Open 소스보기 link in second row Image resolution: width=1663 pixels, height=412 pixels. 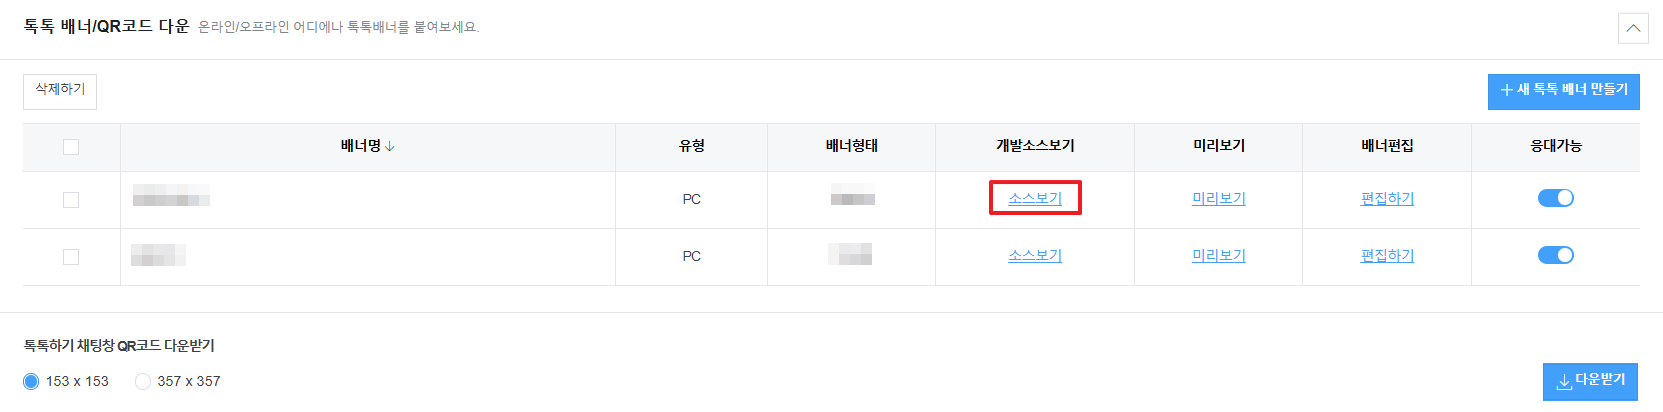(x=1035, y=256)
